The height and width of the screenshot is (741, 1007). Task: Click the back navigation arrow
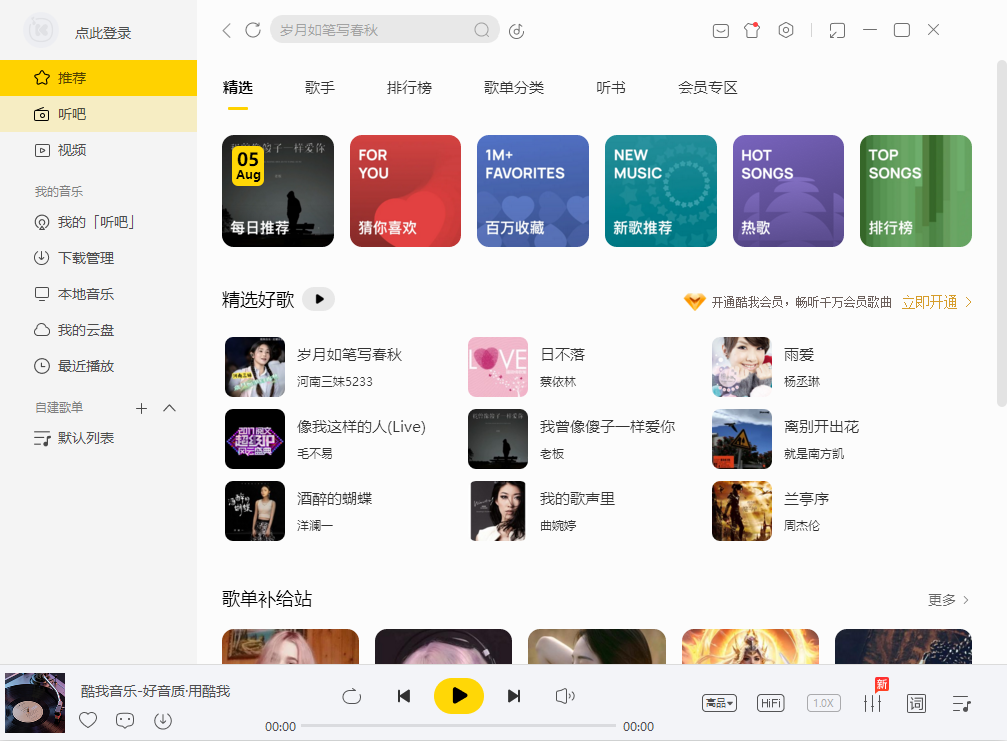(227, 30)
